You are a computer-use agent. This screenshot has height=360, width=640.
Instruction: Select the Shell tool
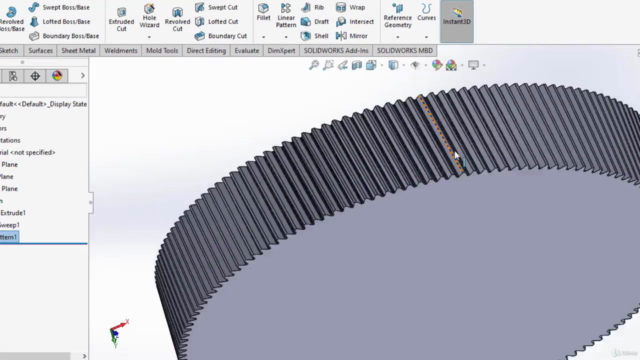click(x=315, y=36)
